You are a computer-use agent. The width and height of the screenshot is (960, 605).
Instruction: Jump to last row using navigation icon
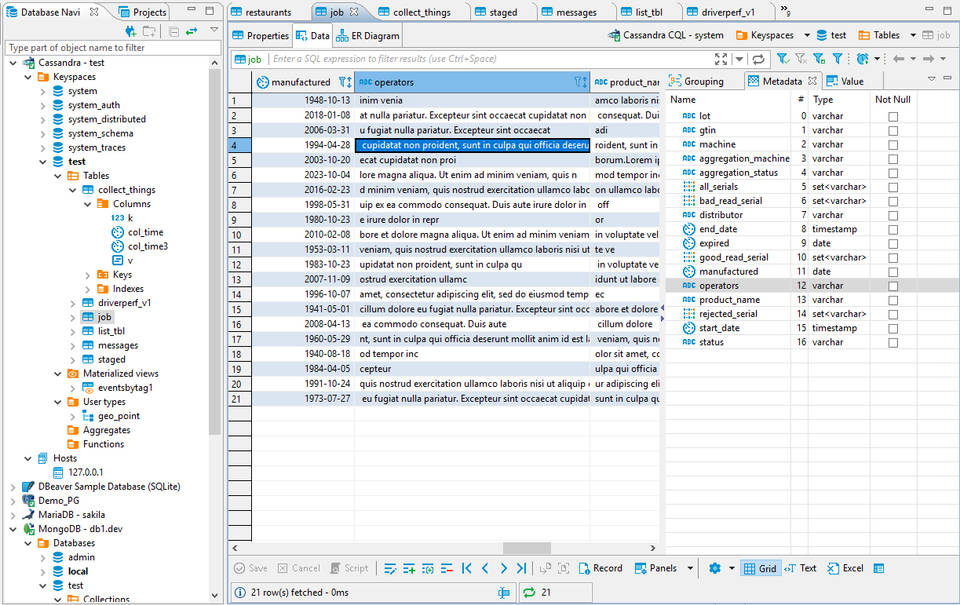521,568
